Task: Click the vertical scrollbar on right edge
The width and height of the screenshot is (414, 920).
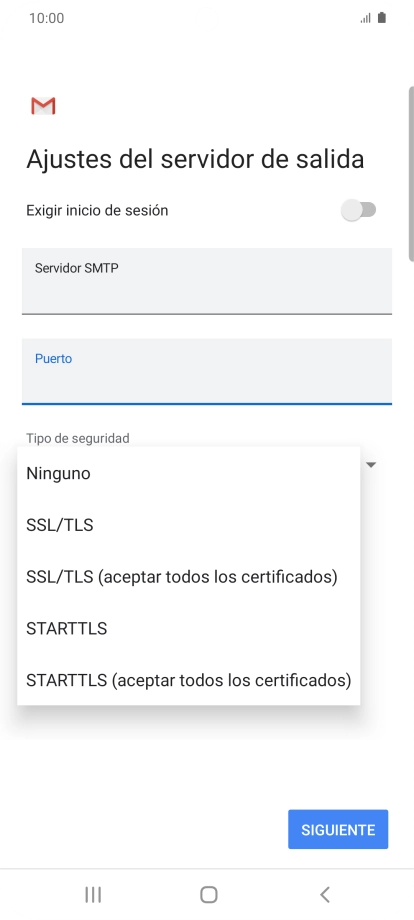Action: tap(411, 174)
